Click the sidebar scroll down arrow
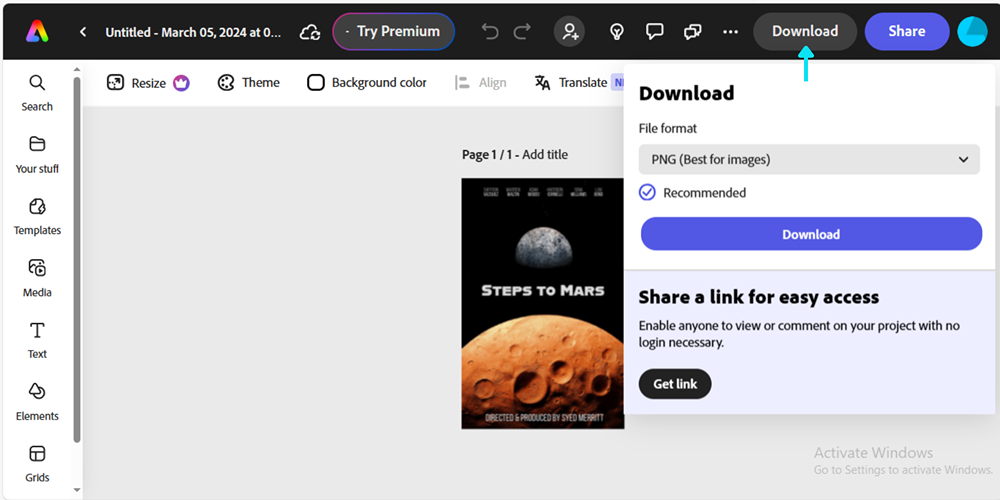 click(x=77, y=490)
